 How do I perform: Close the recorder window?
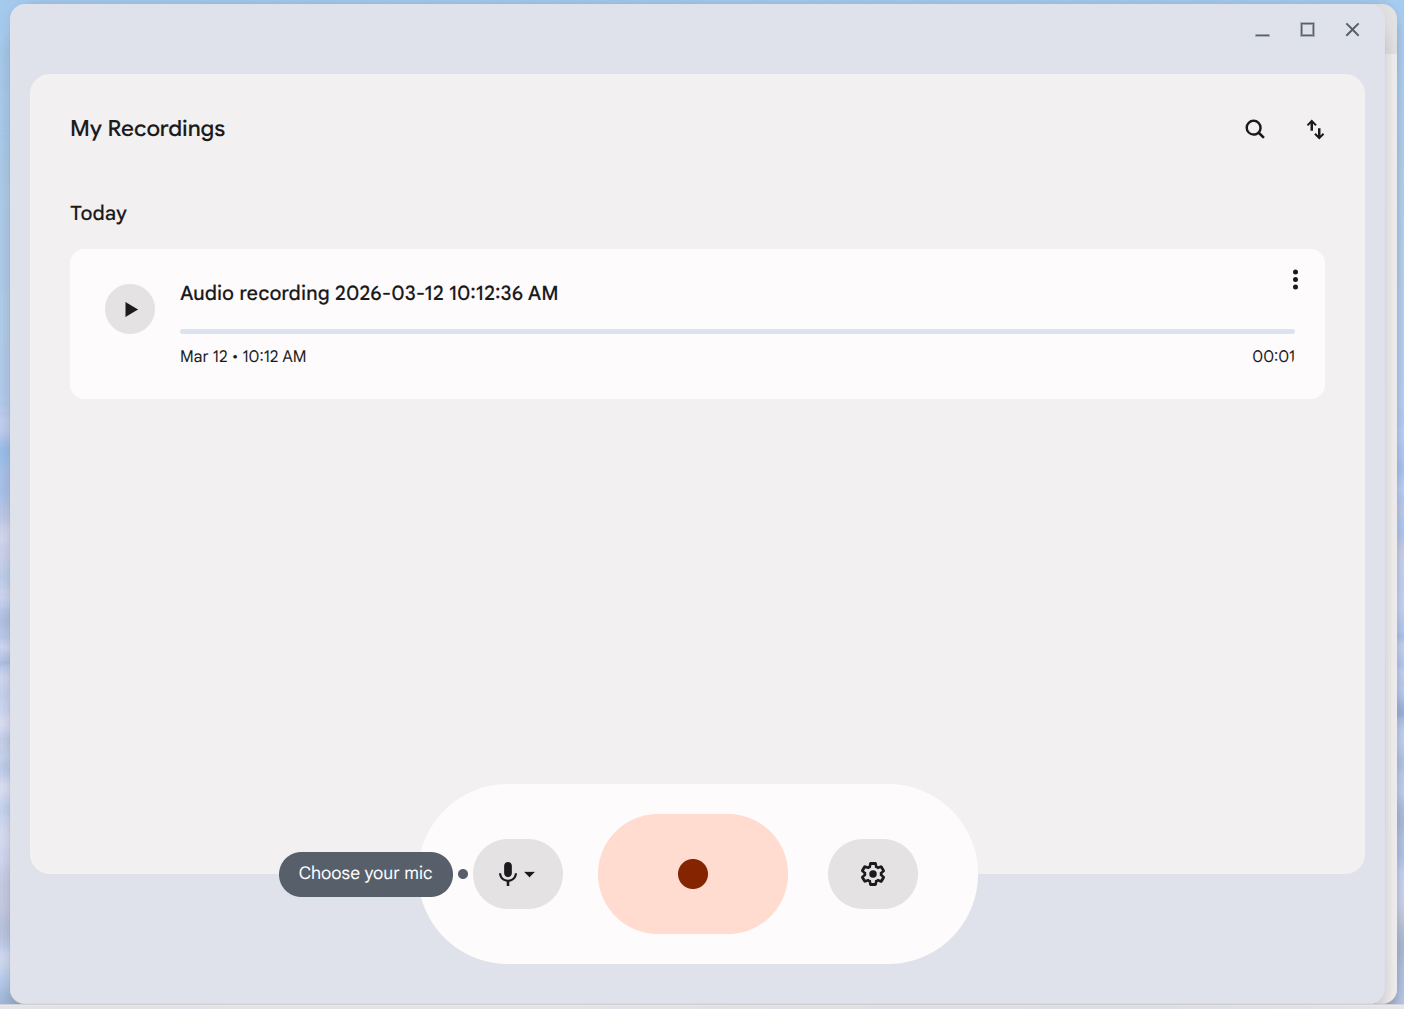click(1352, 30)
